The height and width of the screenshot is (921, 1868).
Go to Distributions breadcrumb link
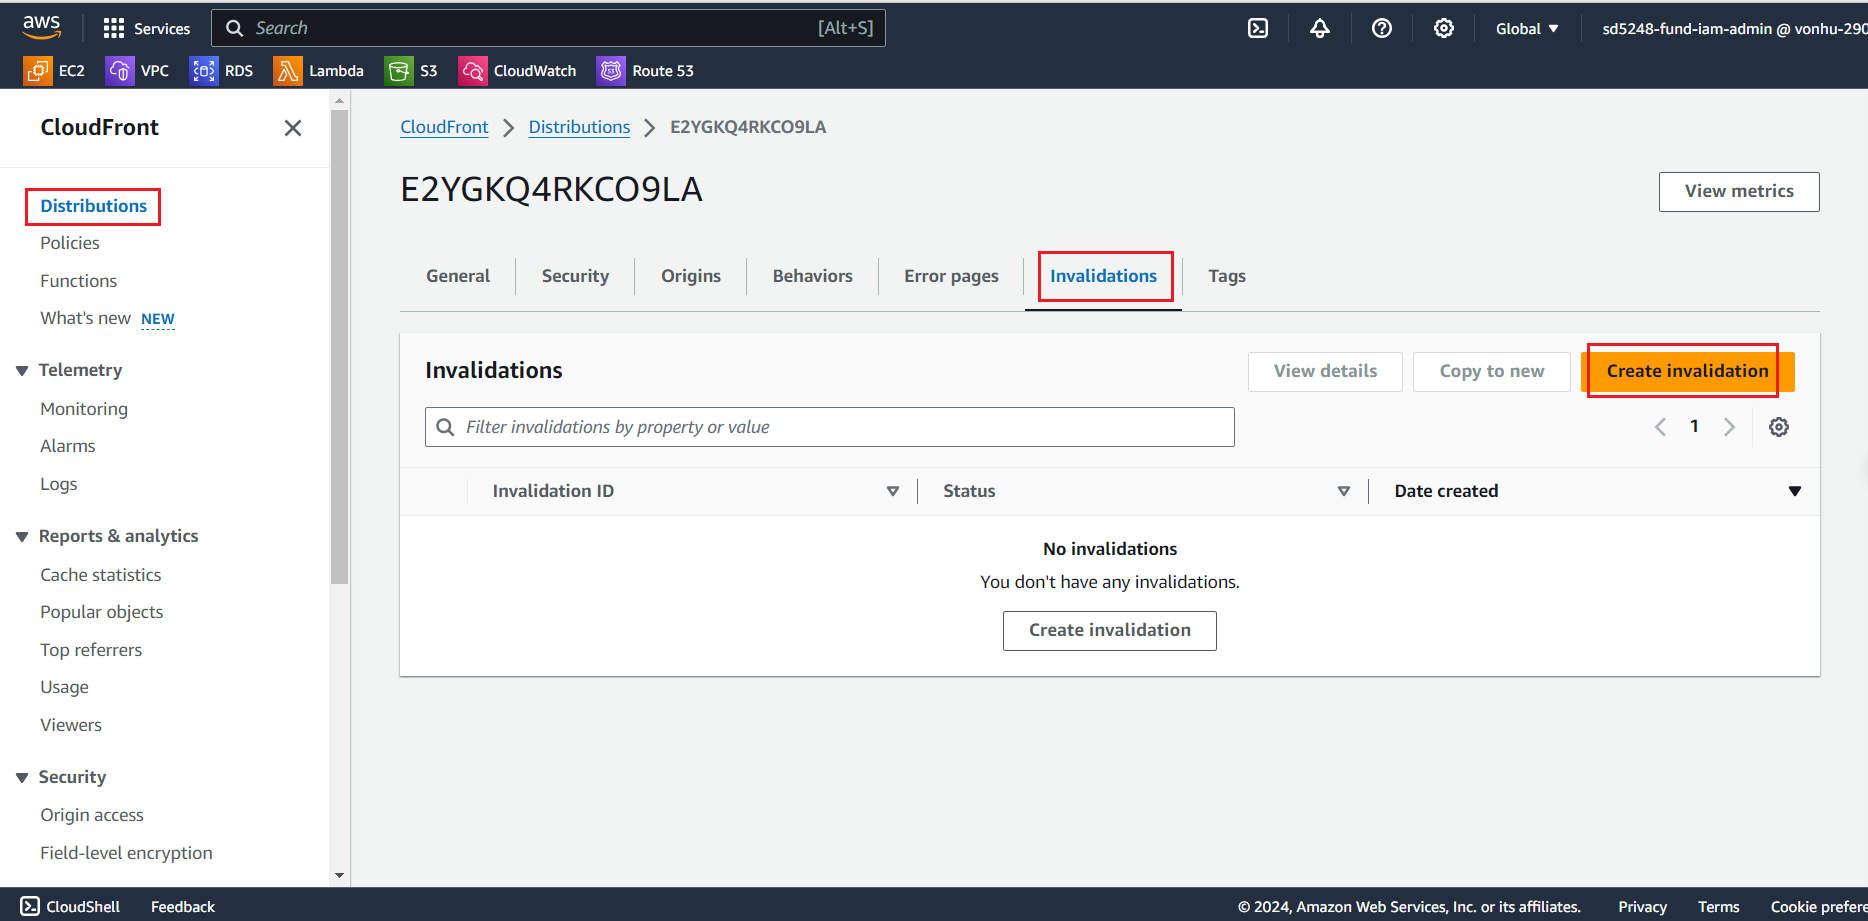point(579,127)
